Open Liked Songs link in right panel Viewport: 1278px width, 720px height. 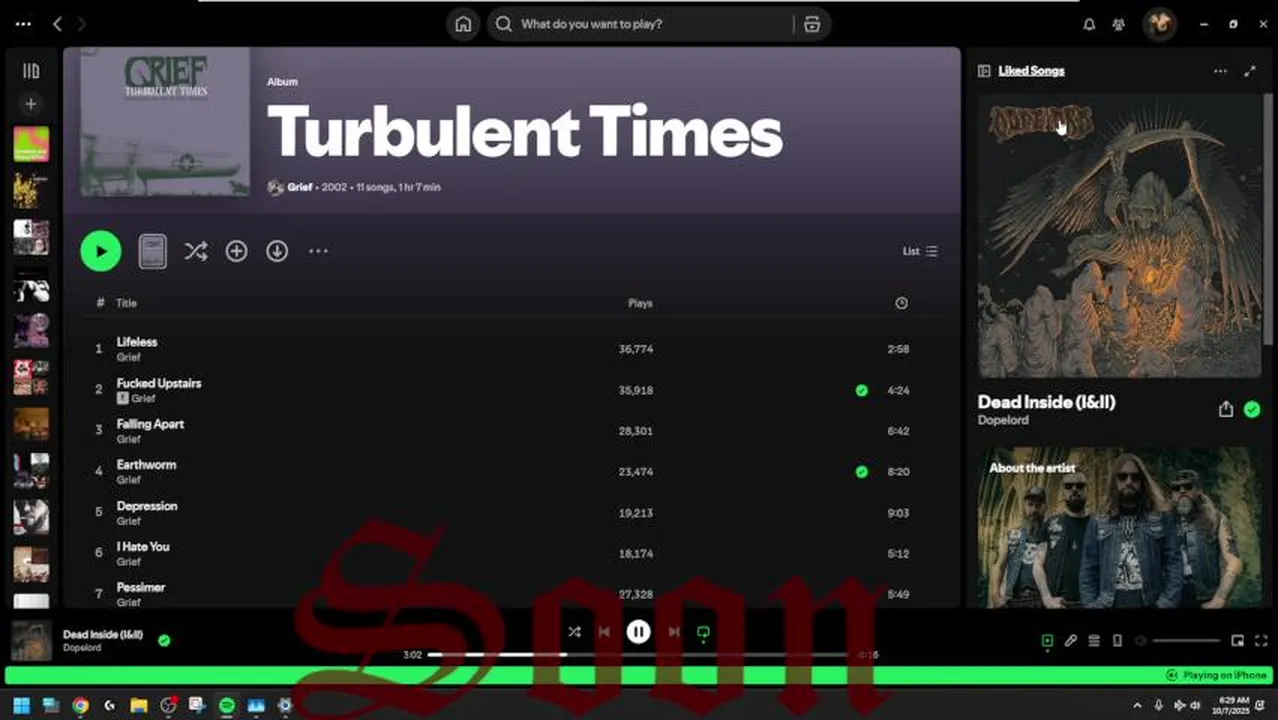click(x=1031, y=71)
